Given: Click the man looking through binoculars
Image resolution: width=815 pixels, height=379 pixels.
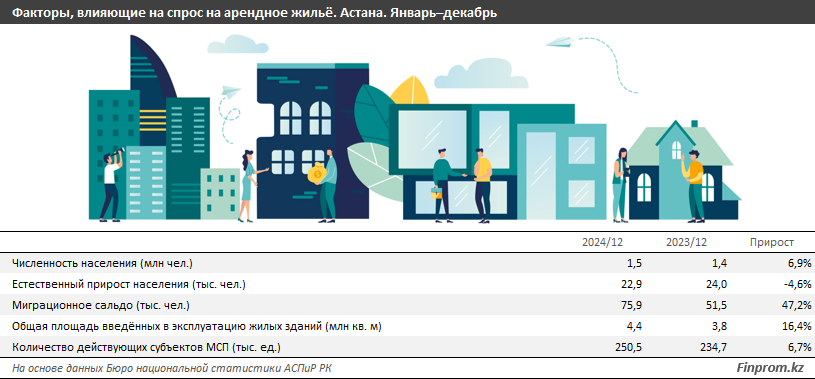Looking at the screenshot, I should click(x=111, y=185).
